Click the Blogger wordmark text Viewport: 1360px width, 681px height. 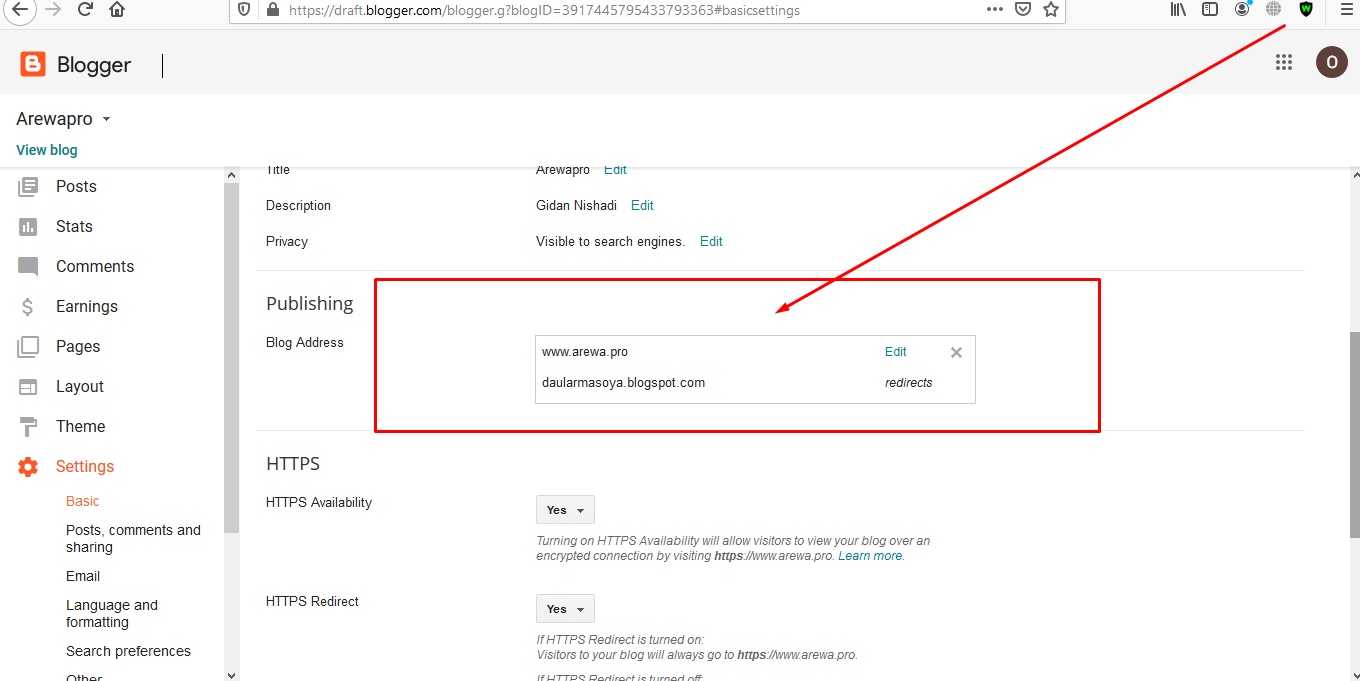click(x=94, y=65)
